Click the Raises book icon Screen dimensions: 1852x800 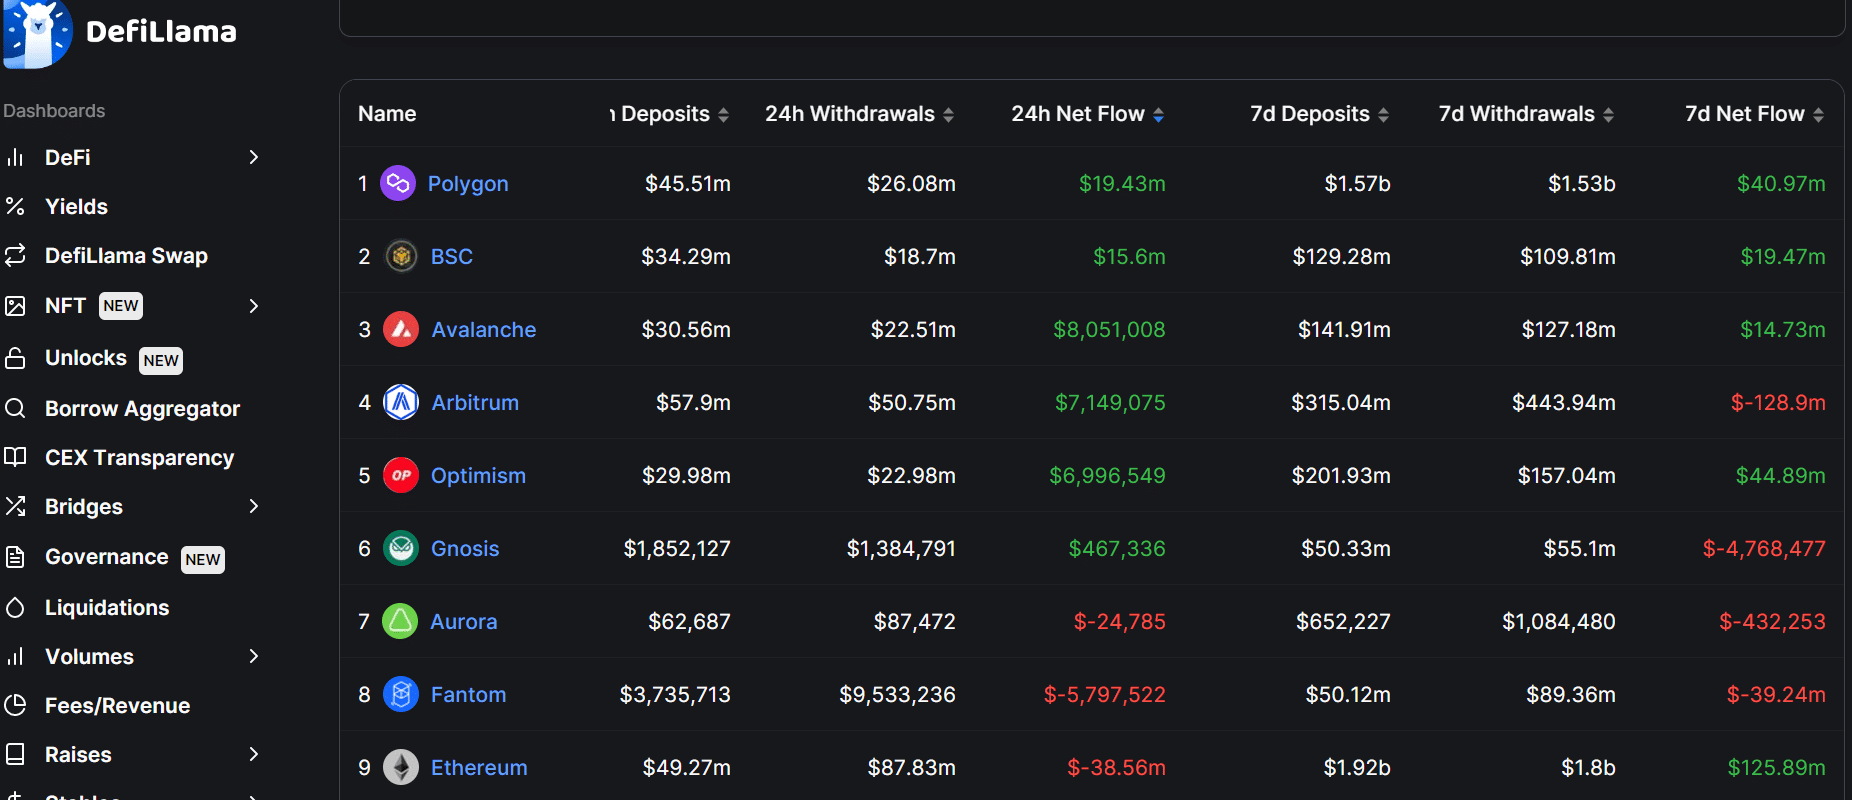pos(15,754)
